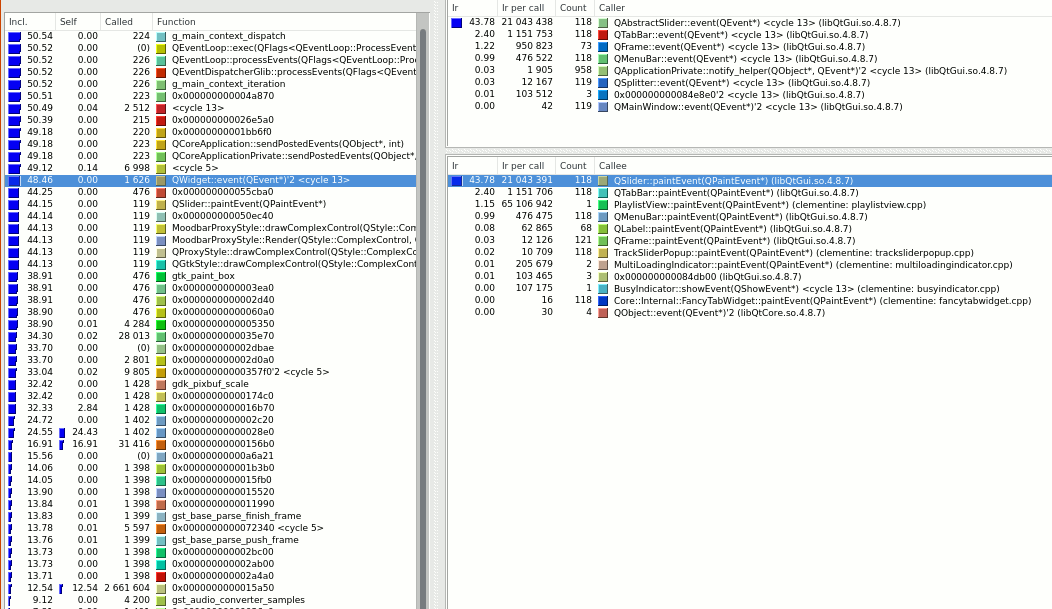Click the red icon beside QEventDispatcherGlib::processEvents
Screen dimensions: 1052x609
coord(161,72)
